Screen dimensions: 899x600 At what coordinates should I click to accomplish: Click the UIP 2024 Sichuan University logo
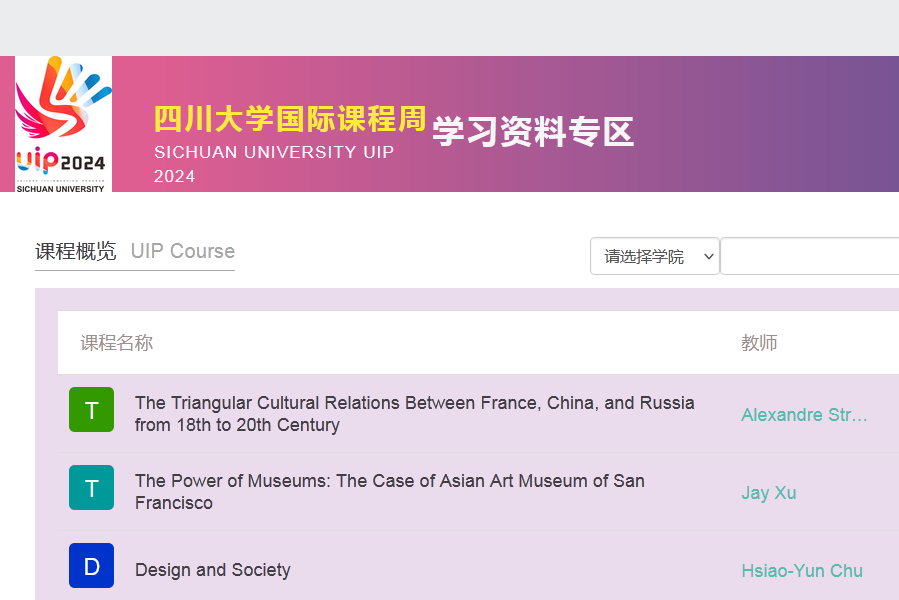tap(63, 124)
